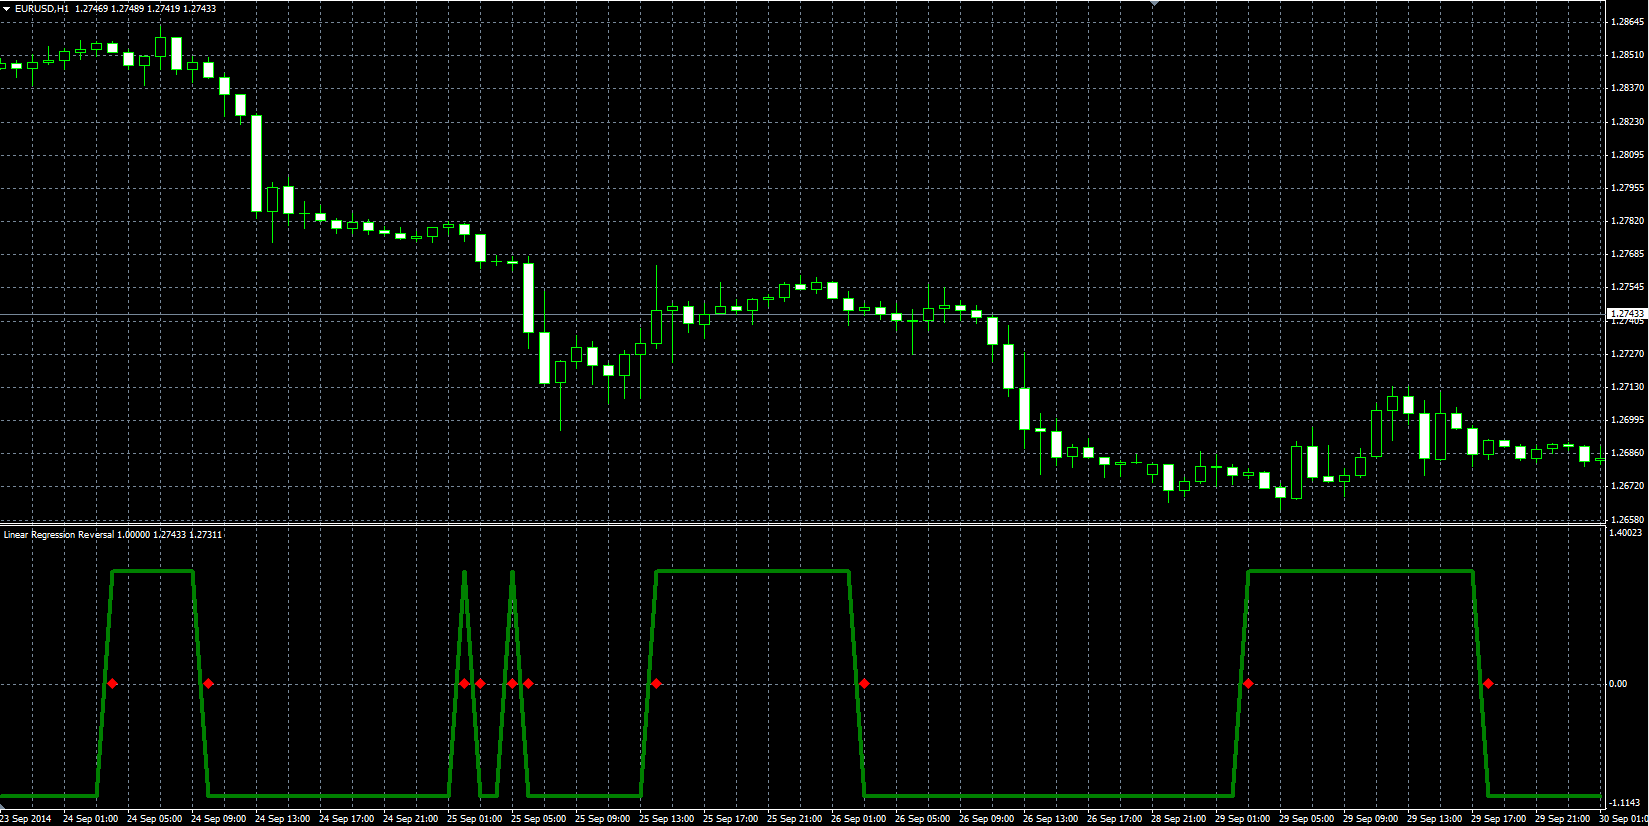This screenshot has width=1649, height=826.
Task: Click the 1.28510 price scale label
Action: [1628, 55]
